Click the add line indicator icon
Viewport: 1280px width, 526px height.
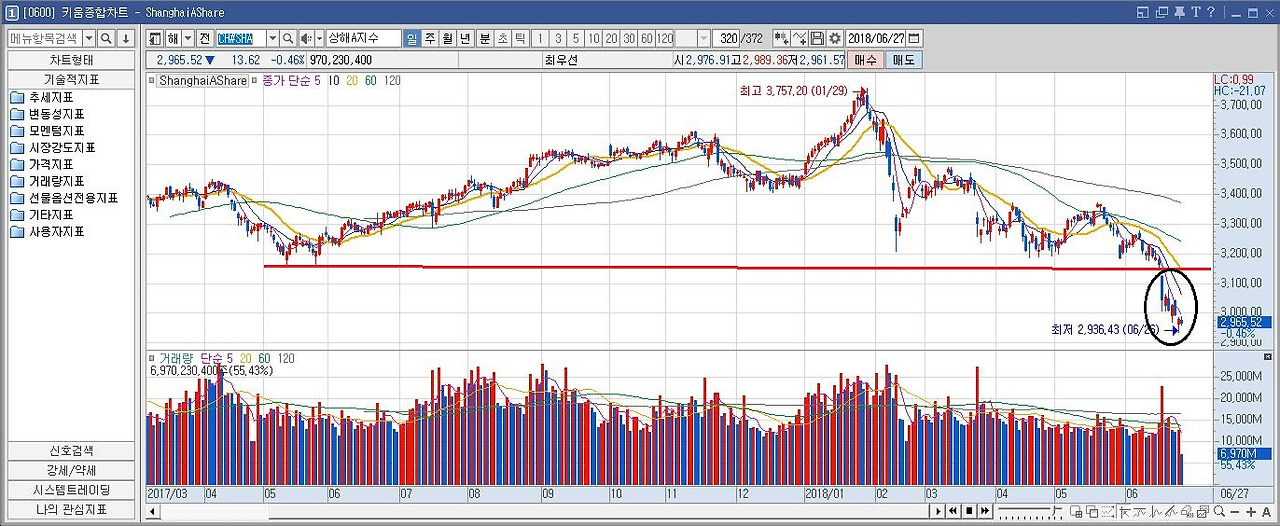(x=800, y=38)
